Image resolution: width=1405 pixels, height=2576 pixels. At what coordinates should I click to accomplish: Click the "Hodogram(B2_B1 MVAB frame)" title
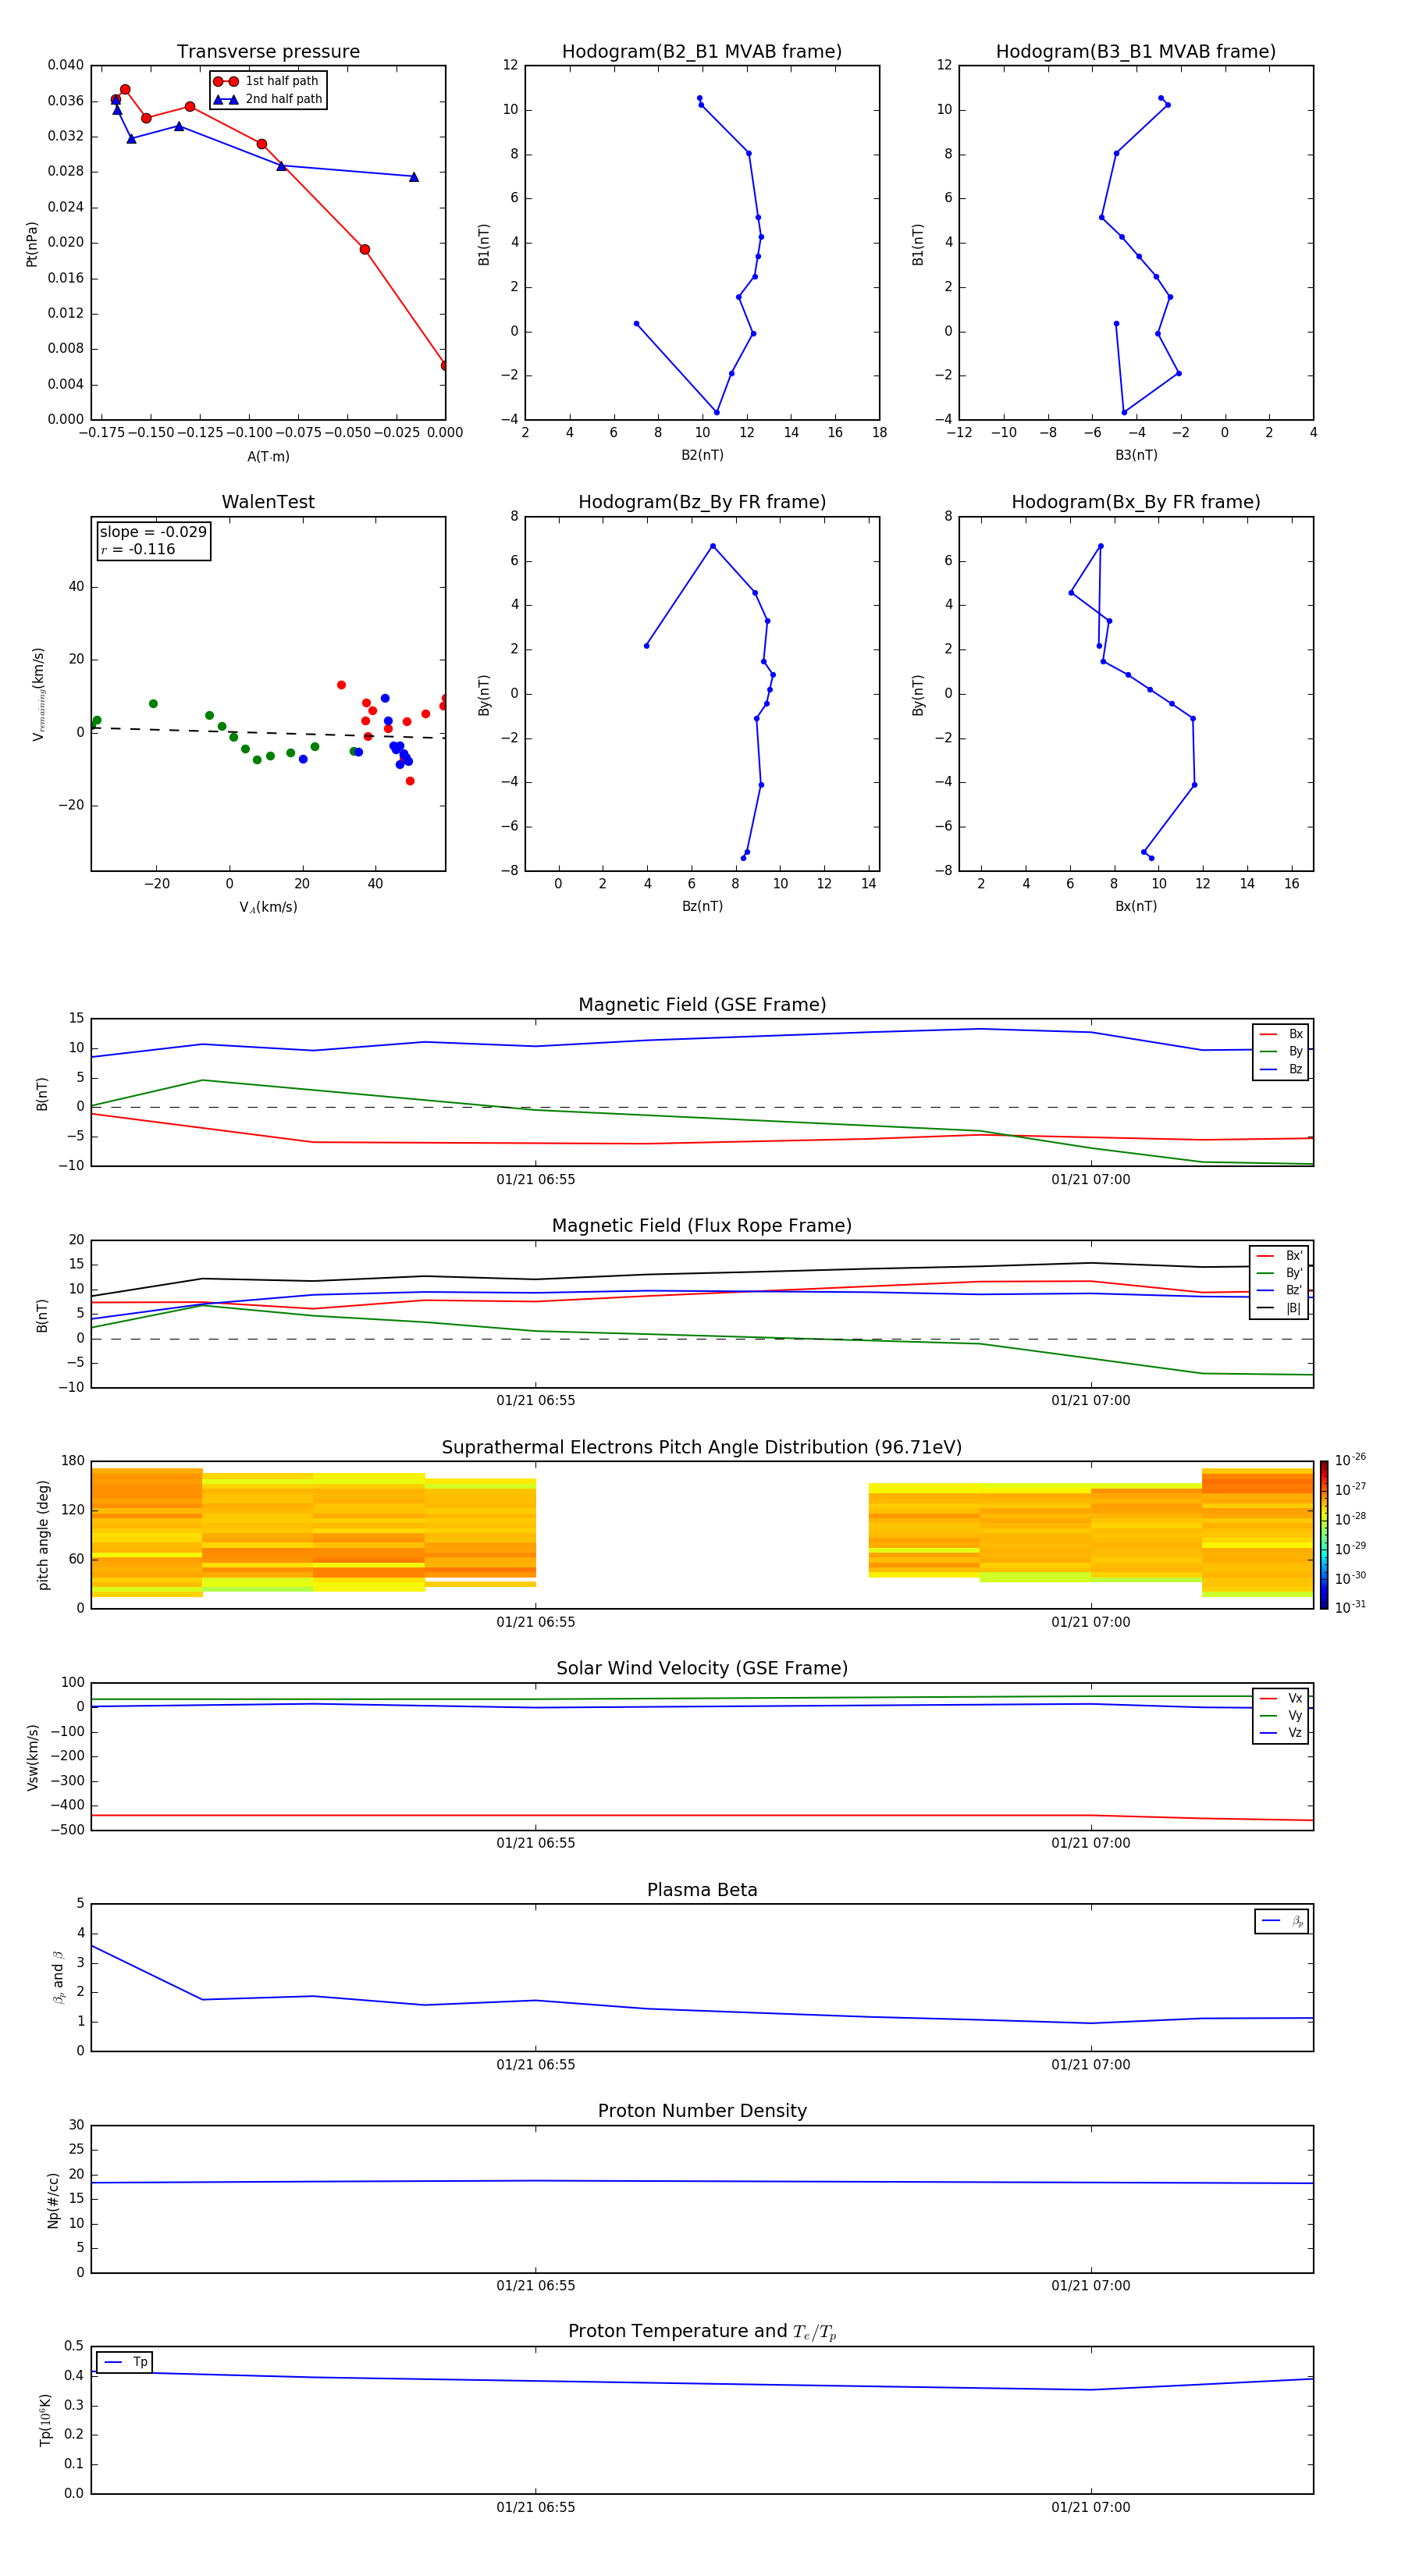pos(702,52)
